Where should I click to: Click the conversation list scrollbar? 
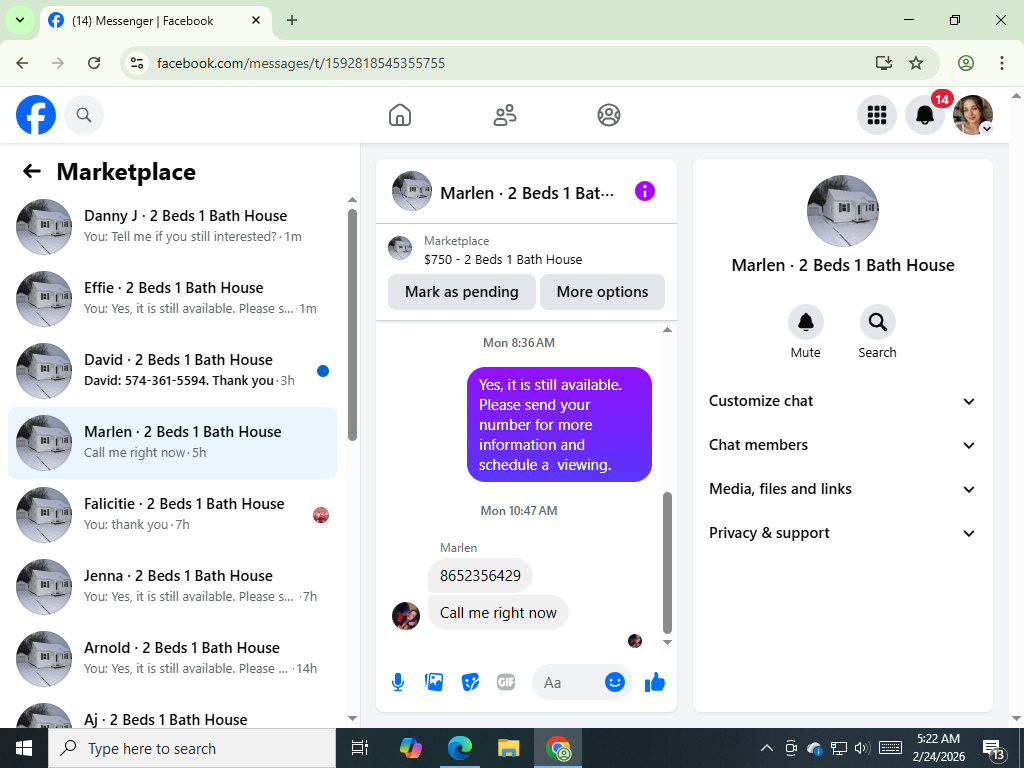click(353, 325)
